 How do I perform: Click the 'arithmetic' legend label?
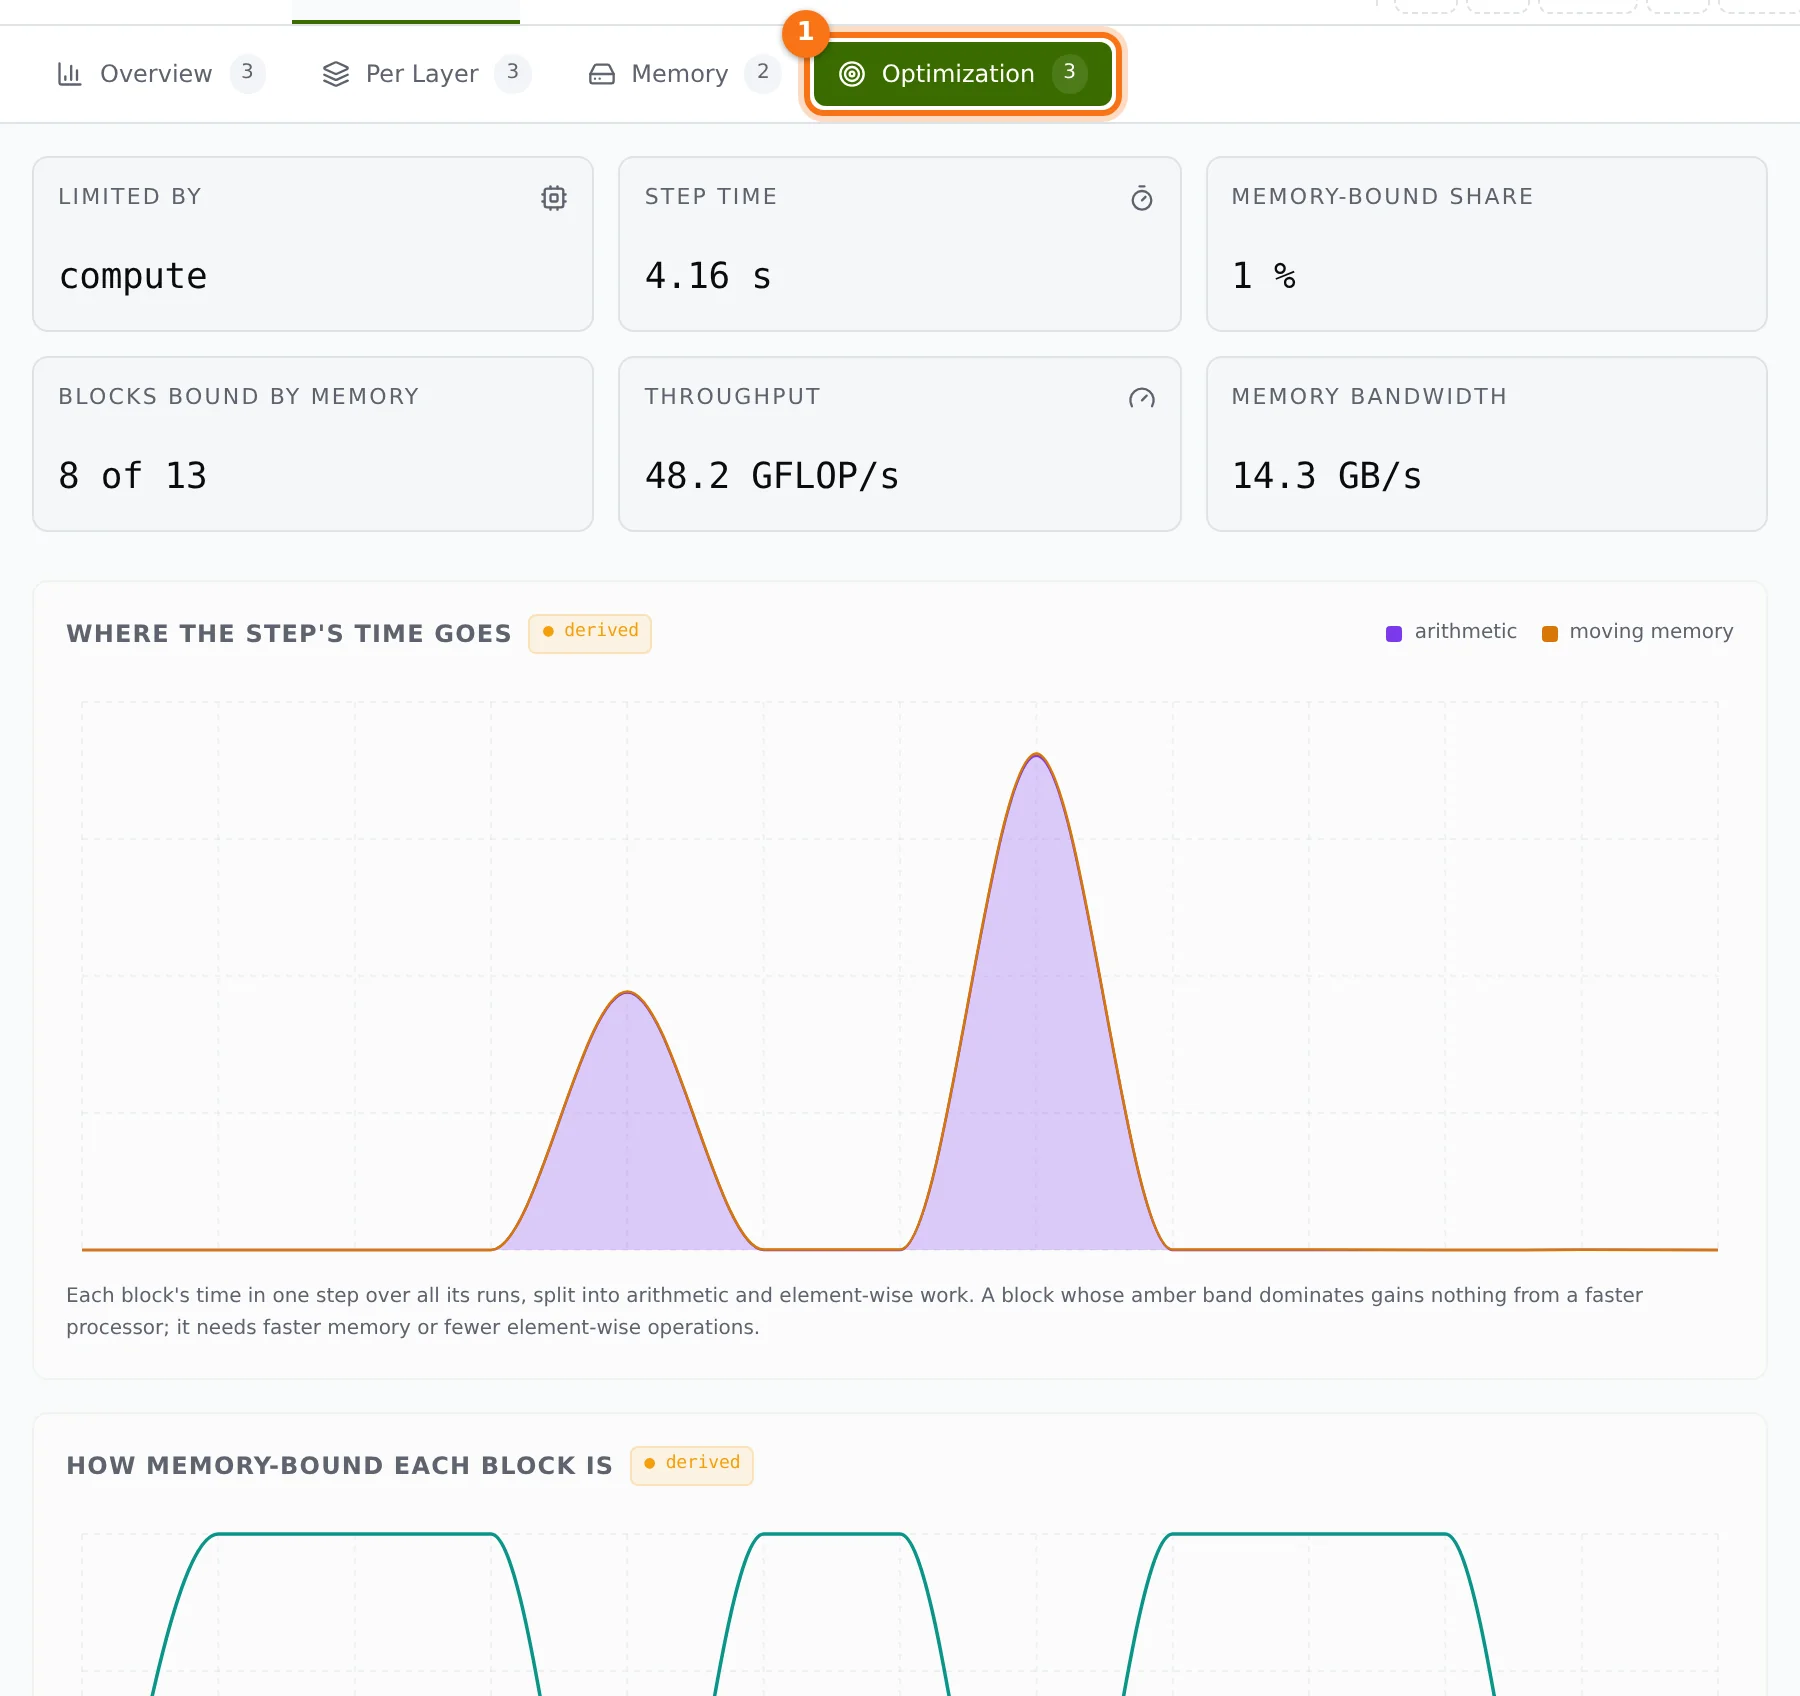click(1466, 632)
